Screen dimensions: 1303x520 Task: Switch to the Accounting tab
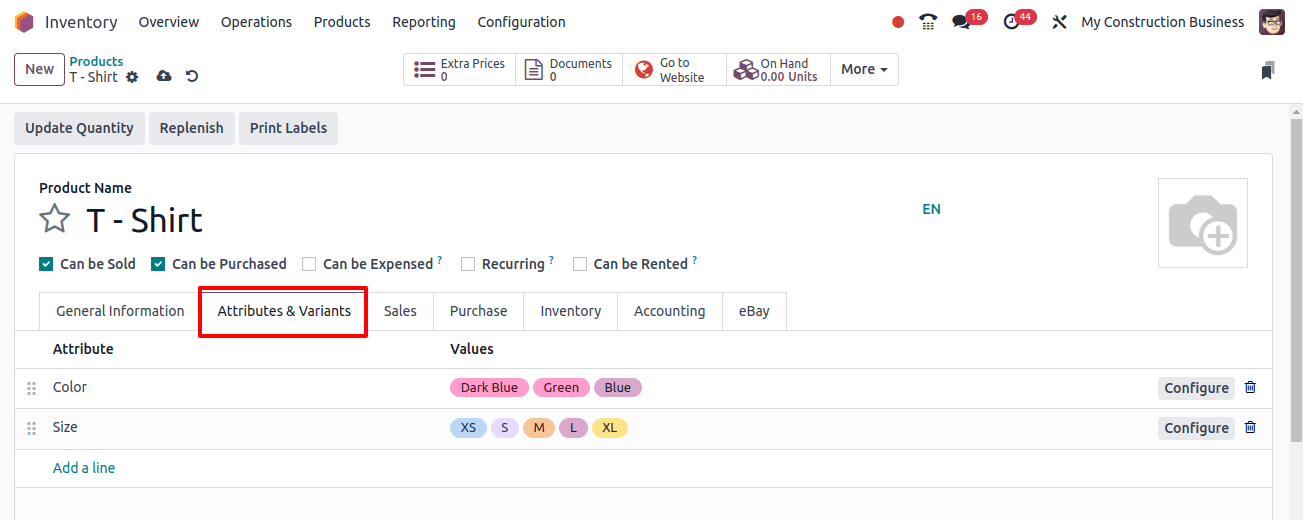670,311
